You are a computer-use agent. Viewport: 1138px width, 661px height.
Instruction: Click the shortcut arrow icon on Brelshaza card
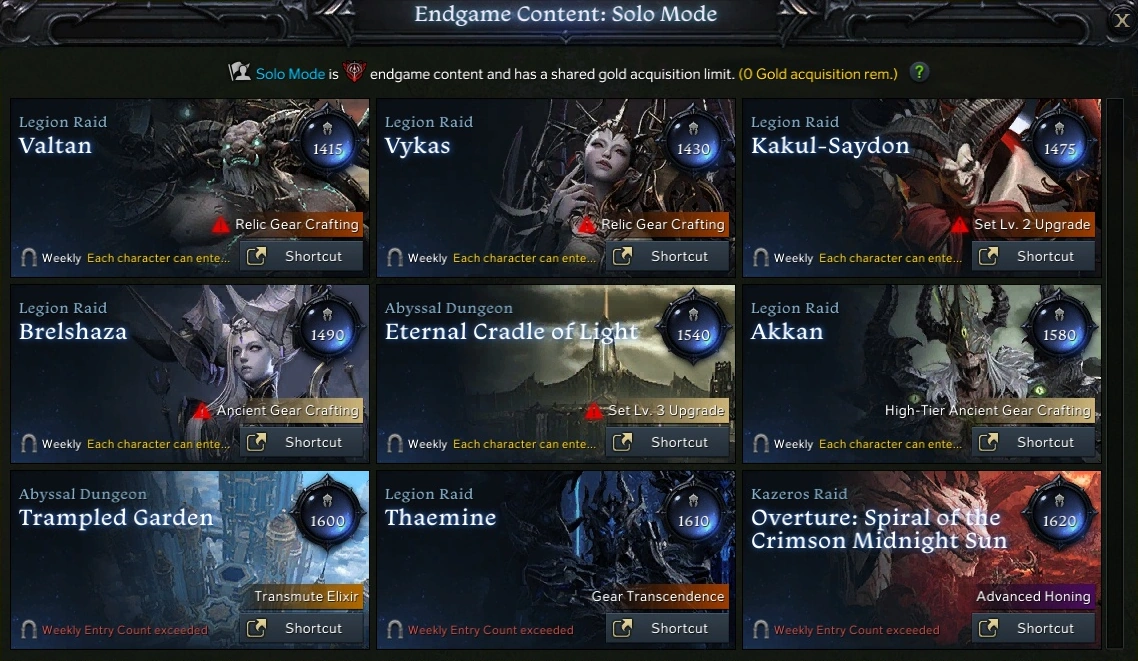[x=256, y=443]
